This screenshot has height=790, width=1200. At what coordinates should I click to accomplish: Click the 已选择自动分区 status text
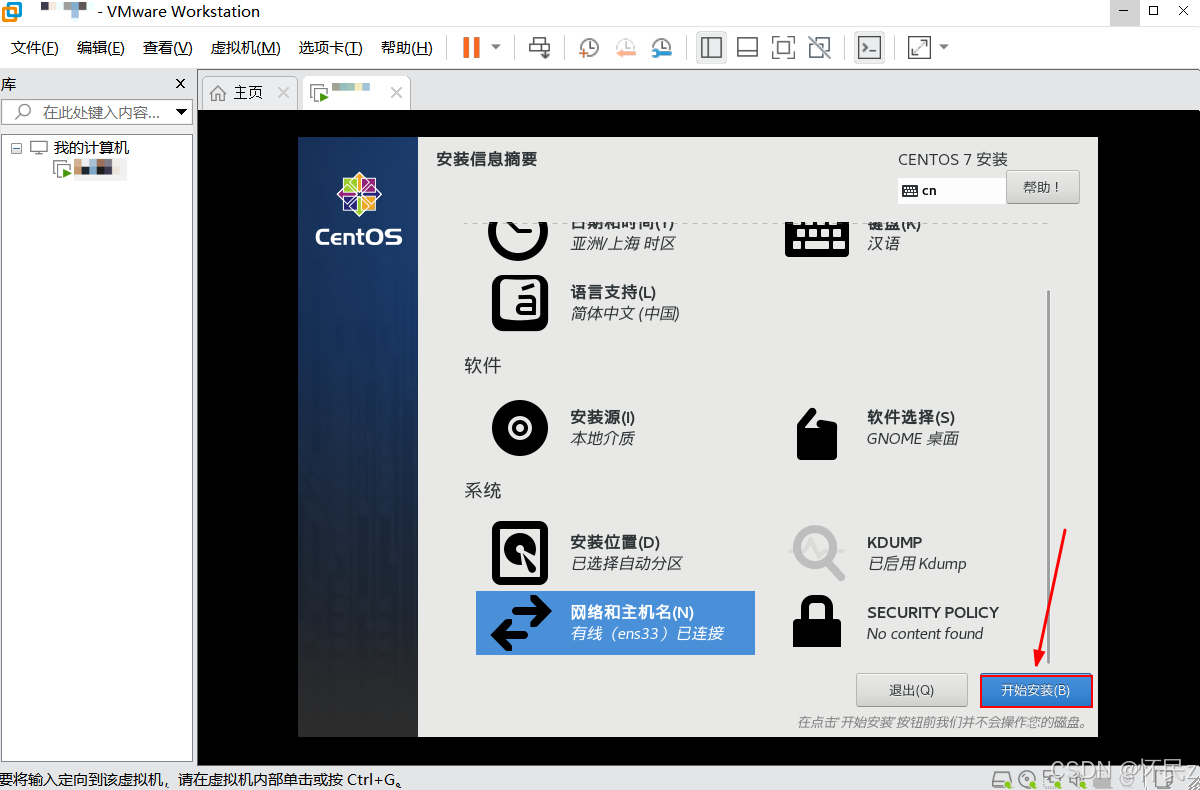point(626,563)
